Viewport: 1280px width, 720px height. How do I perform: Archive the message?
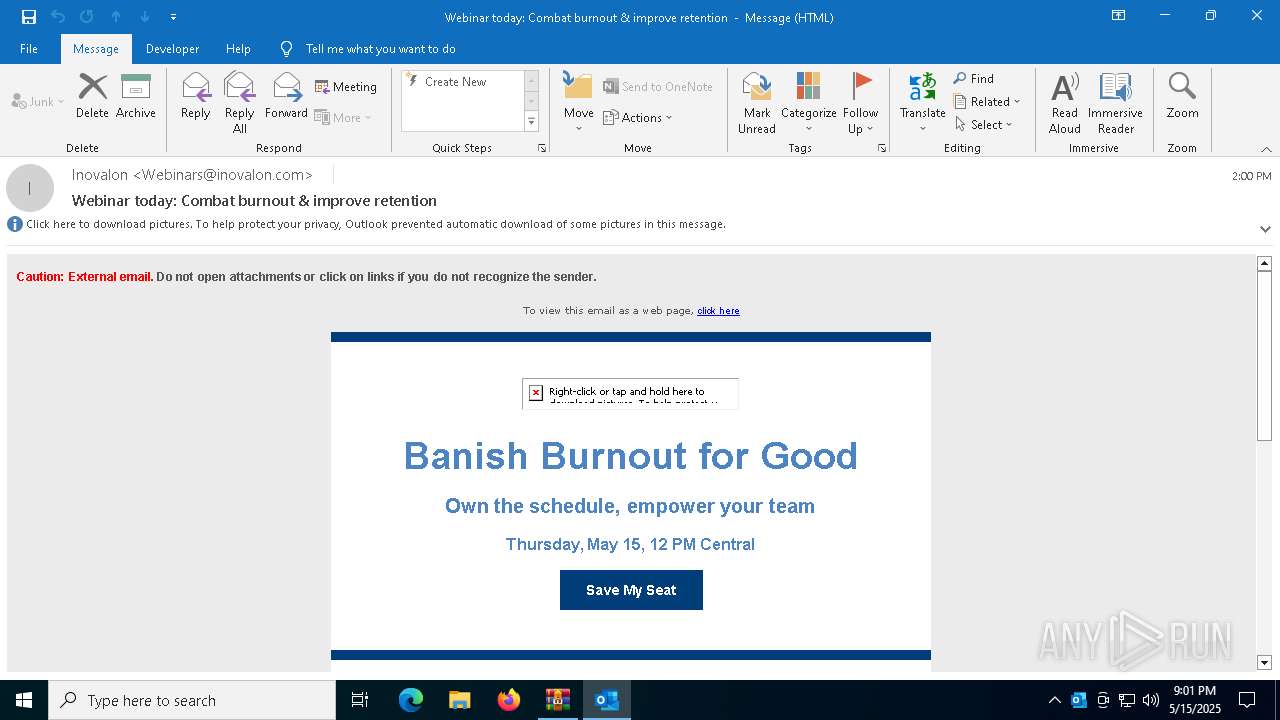coord(136,96)
